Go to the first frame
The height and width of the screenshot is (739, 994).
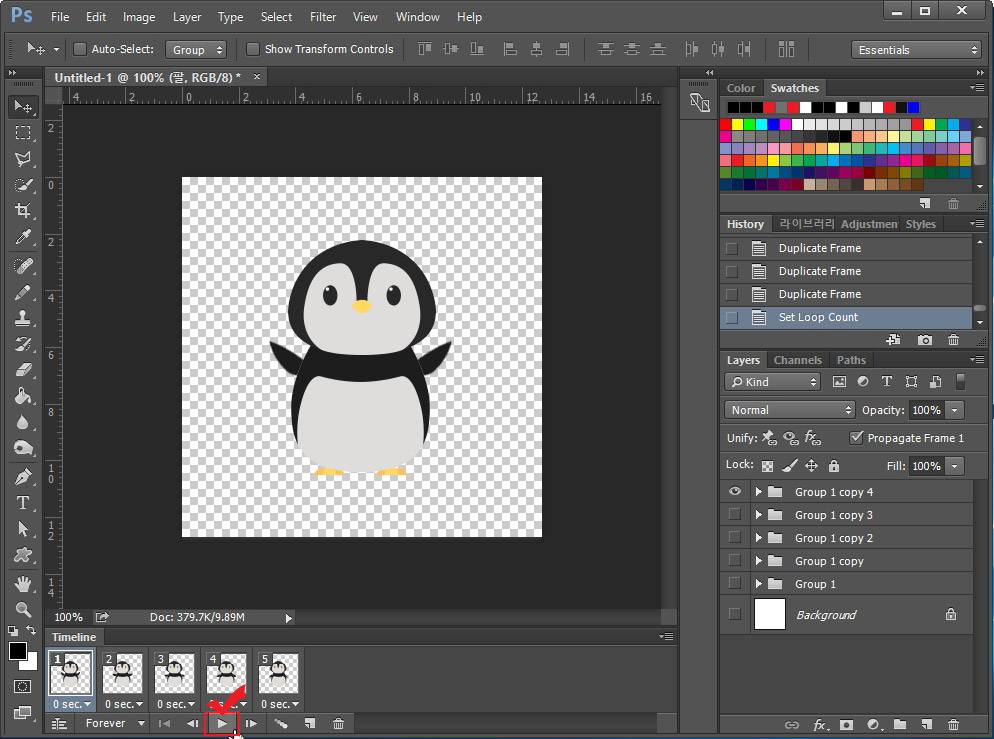[x=164, y=723]
